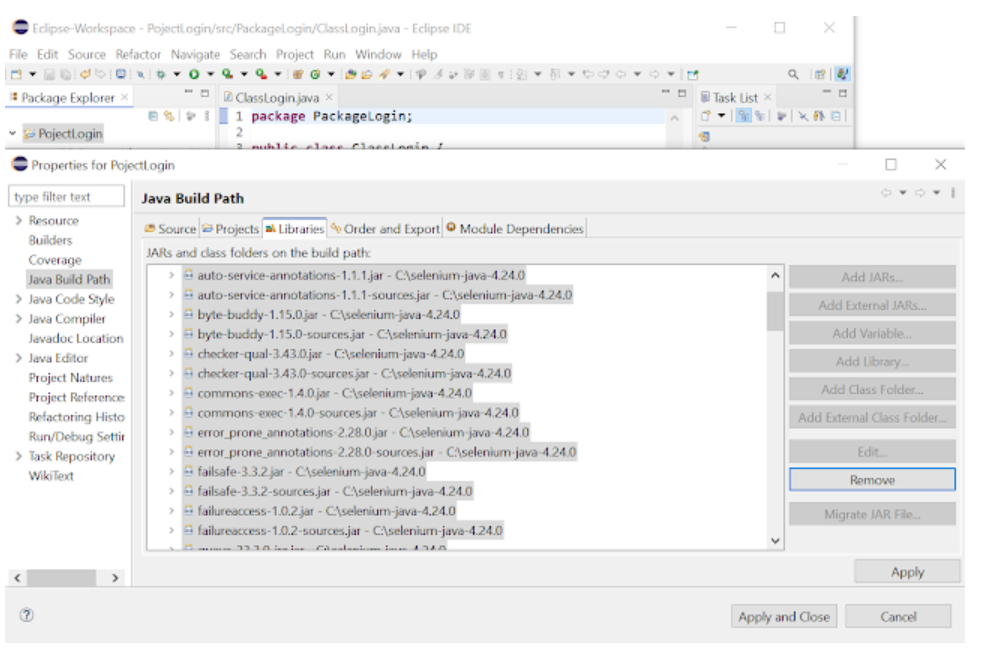Close the ClassLogin.java editor tab

point(329,97)
